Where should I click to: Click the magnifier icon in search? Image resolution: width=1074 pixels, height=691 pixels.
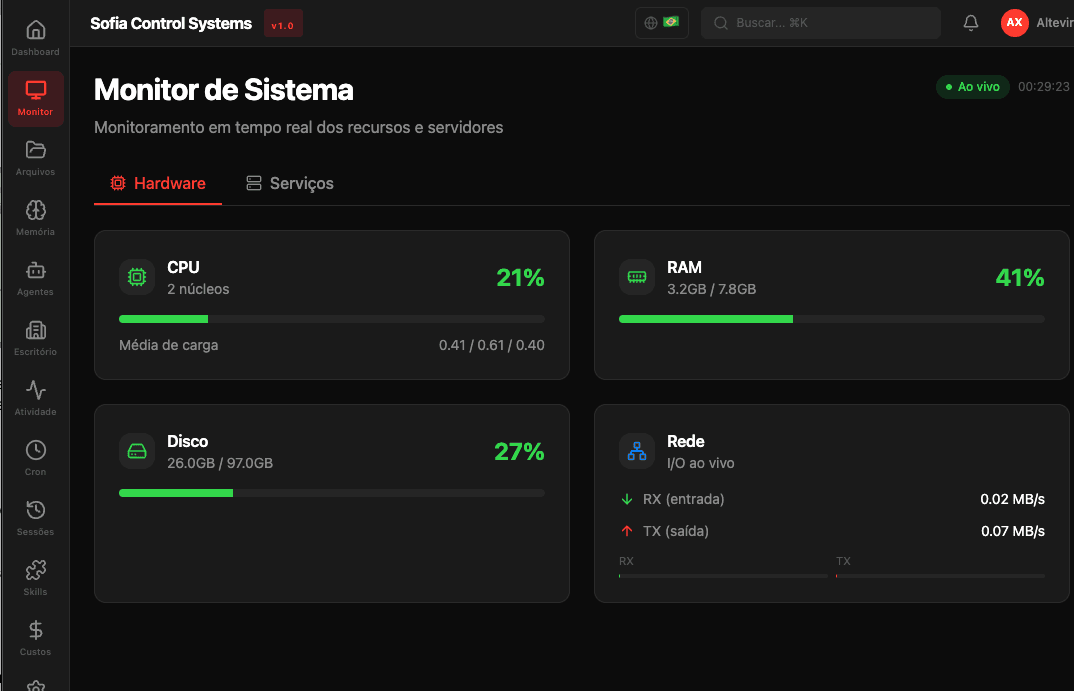tap(721, 23)
